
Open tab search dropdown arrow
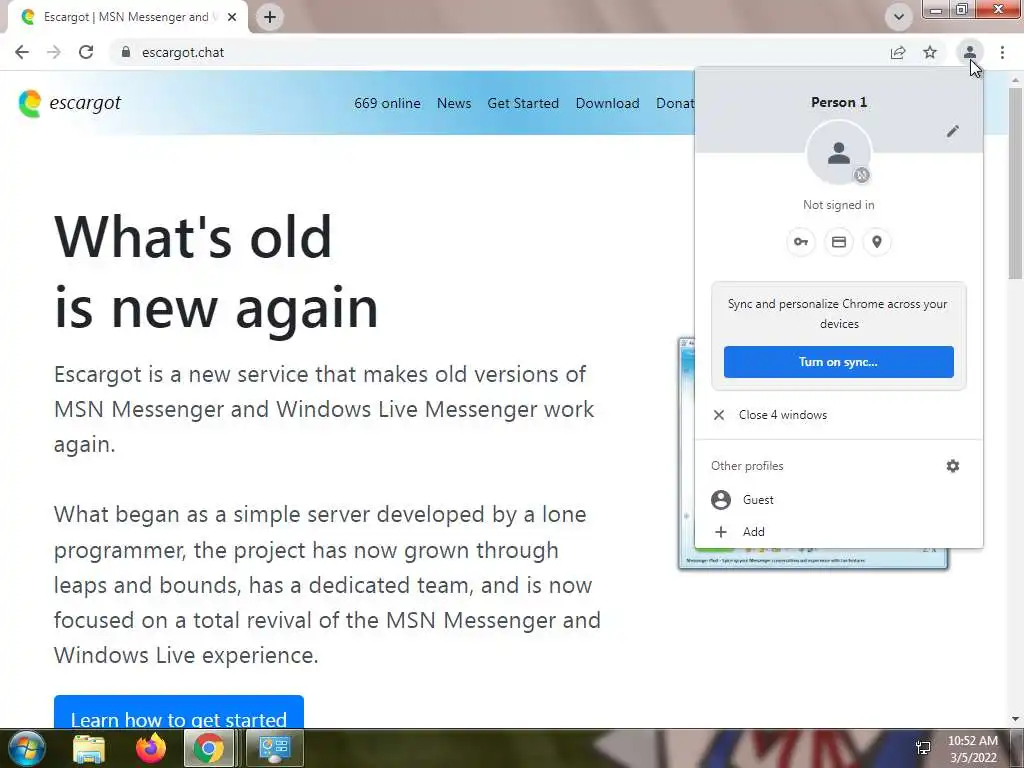point(899,17)
